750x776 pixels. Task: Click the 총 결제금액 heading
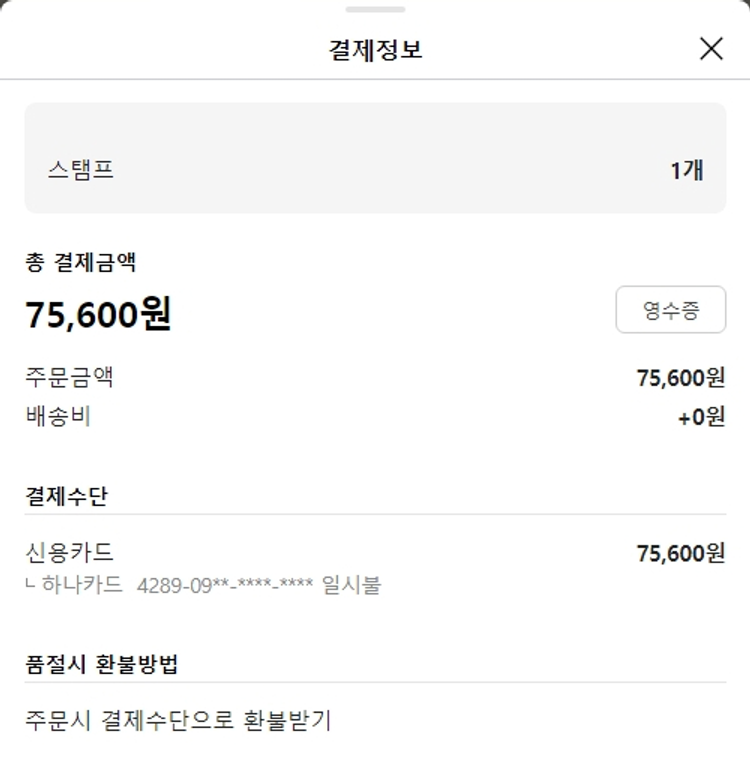pyautogui.click(x=81, y=263)
